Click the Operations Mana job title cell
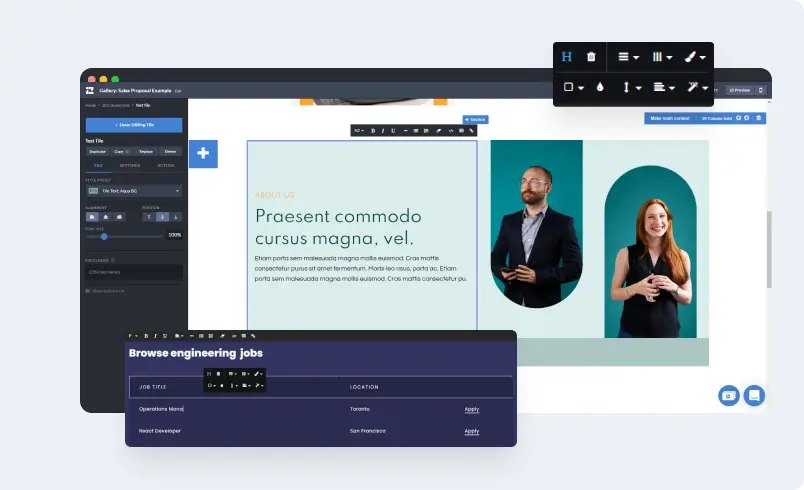The height and width of the screenshot is (490, 804). [x=161, y=409]
